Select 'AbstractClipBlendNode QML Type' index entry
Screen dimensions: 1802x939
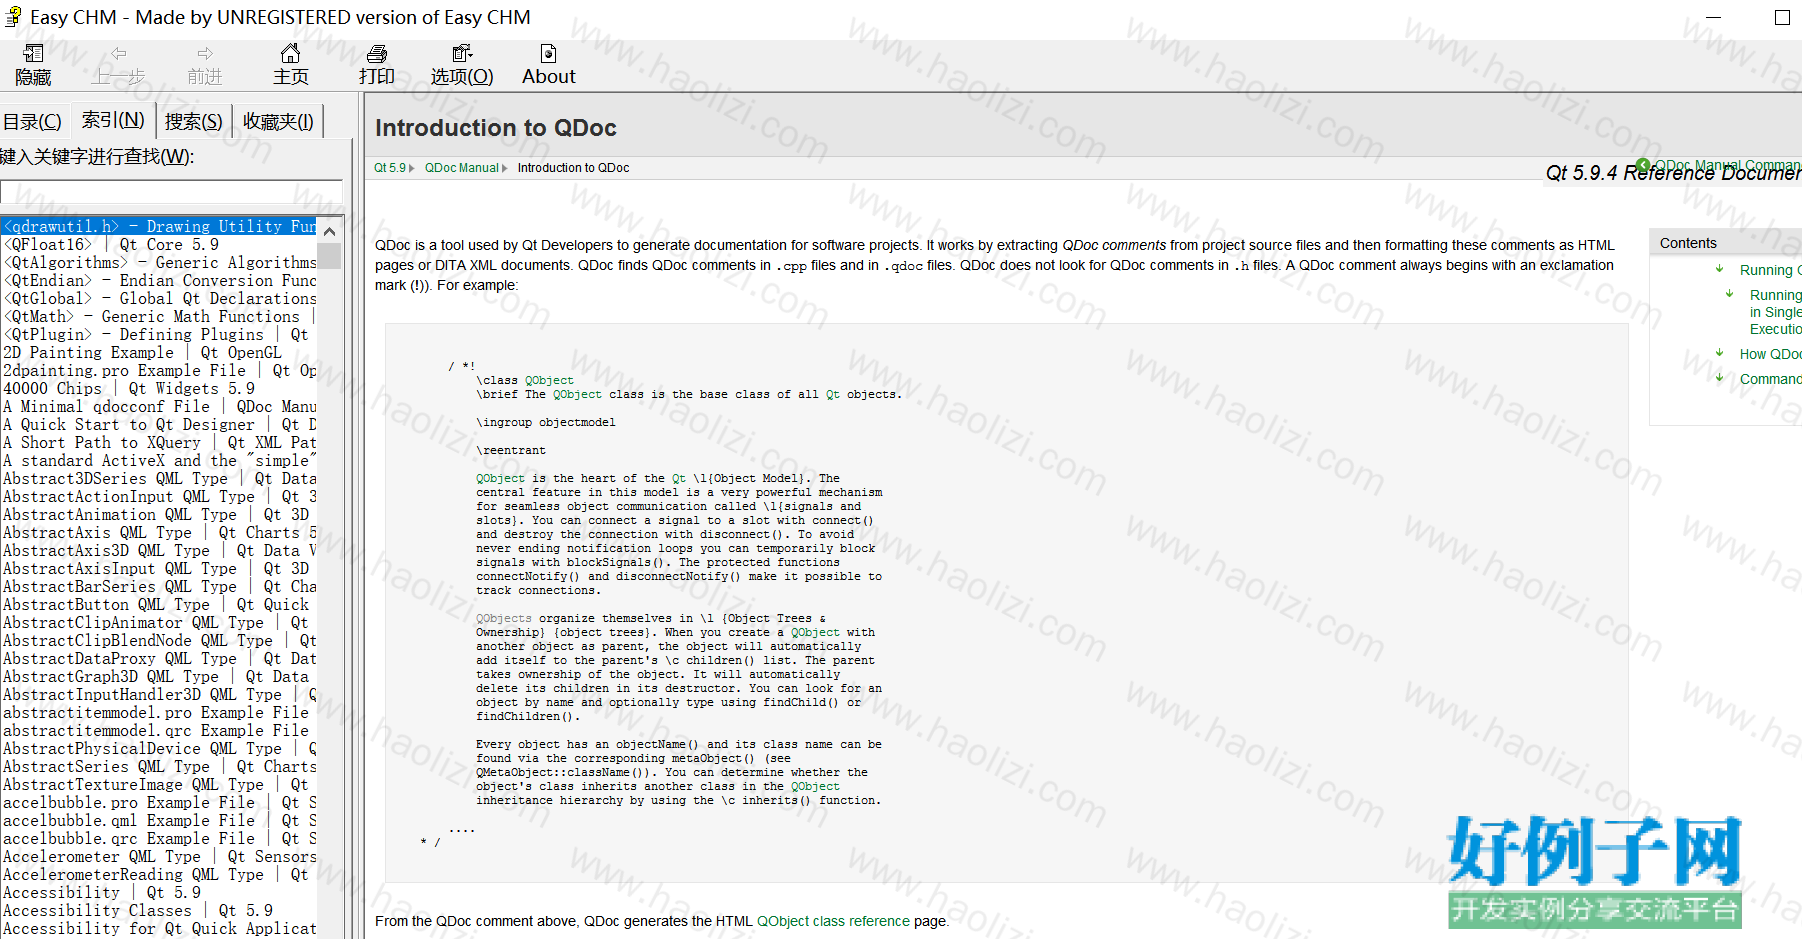(159, 641)
